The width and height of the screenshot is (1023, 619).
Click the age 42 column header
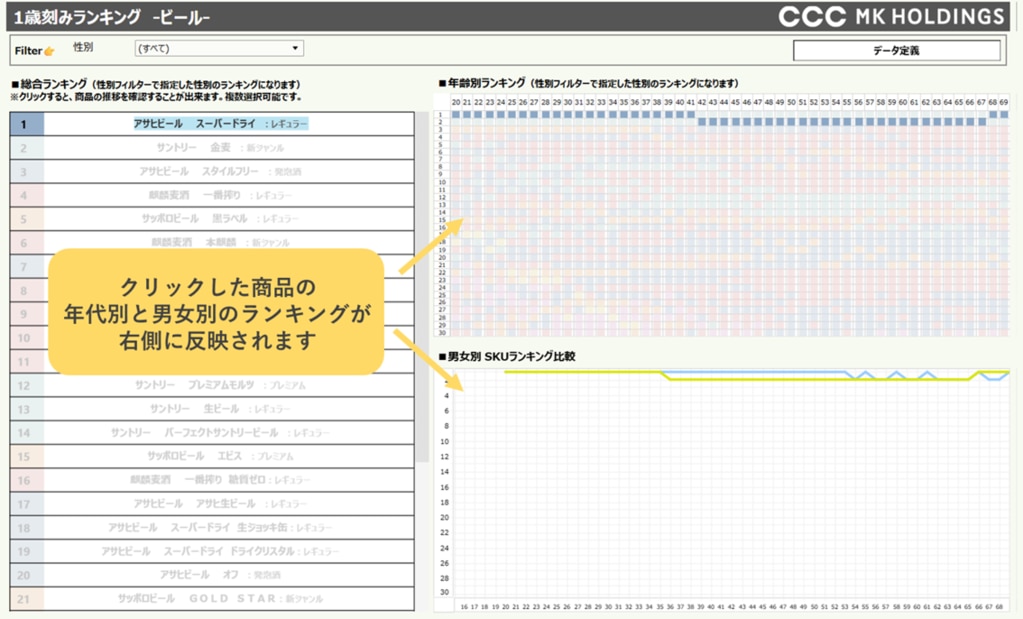click(702, 102)
